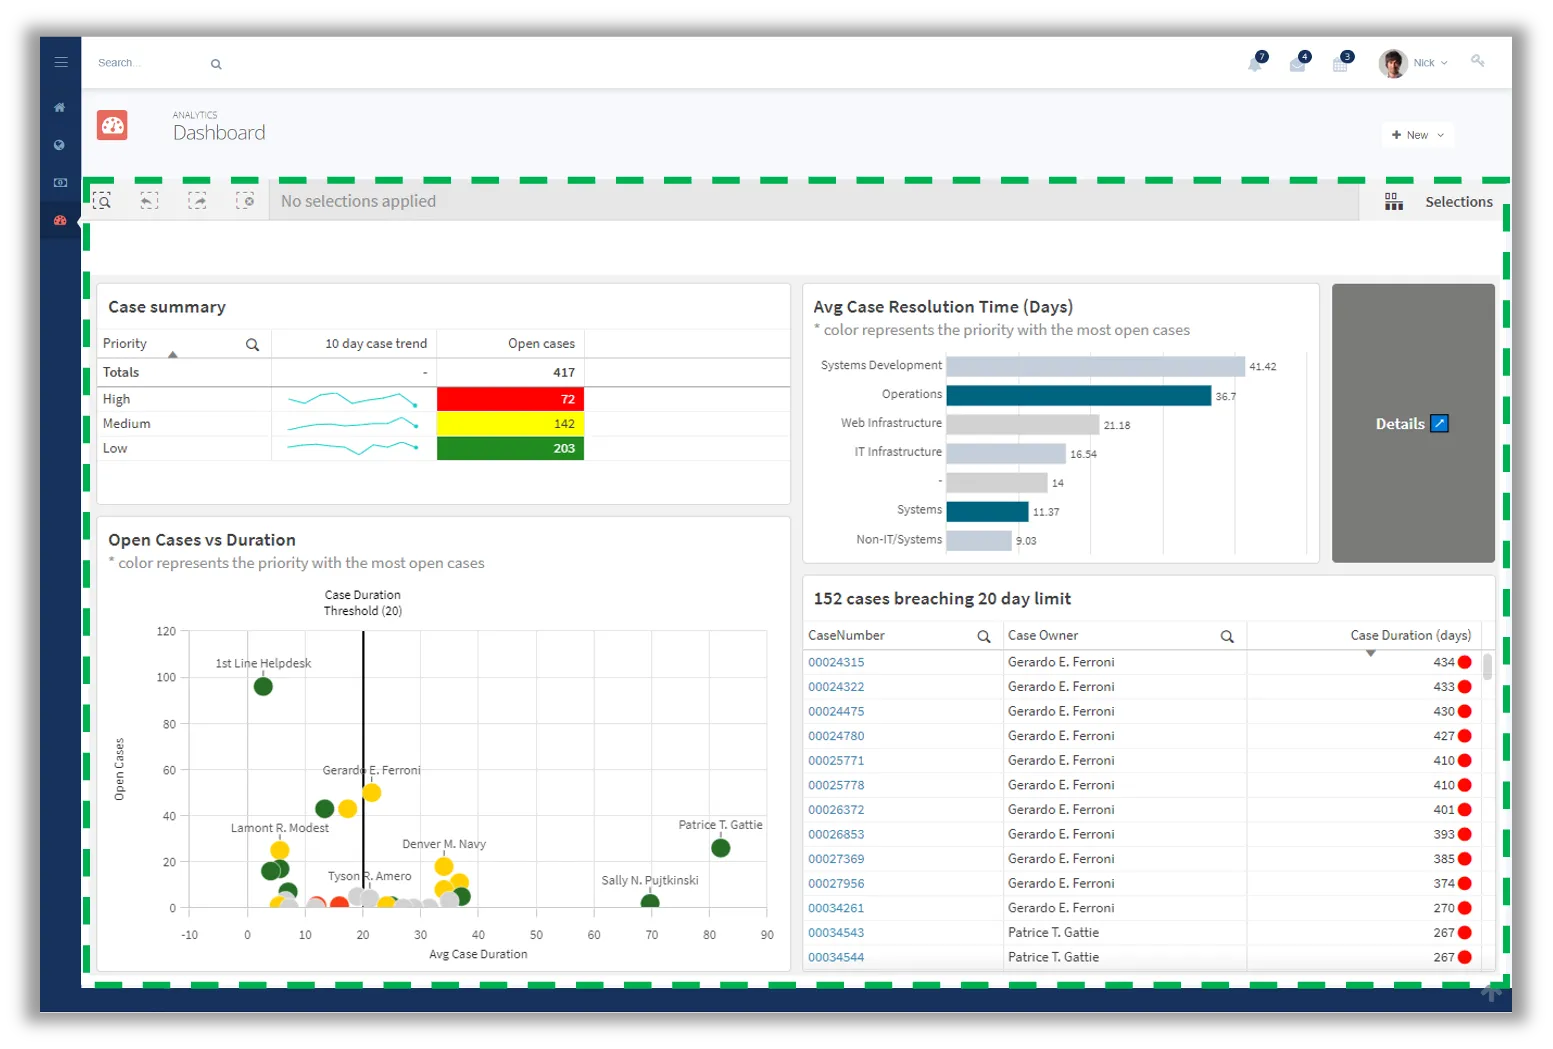
Task: Select the red High priority cell showing 72
Action: [510, 398]
